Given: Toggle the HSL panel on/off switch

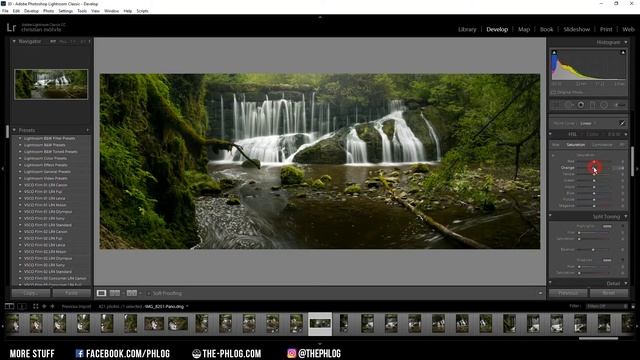Looking at the screenshot, I should pyautogui.click(x=550, y=134).
